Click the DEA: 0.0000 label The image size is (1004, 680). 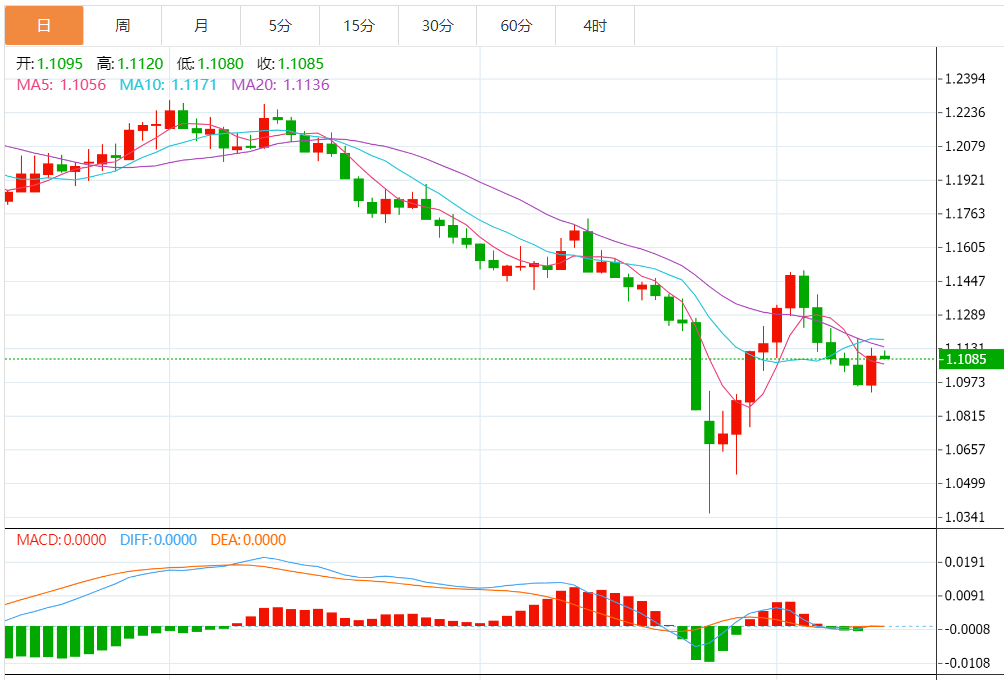tap(248, 540)
